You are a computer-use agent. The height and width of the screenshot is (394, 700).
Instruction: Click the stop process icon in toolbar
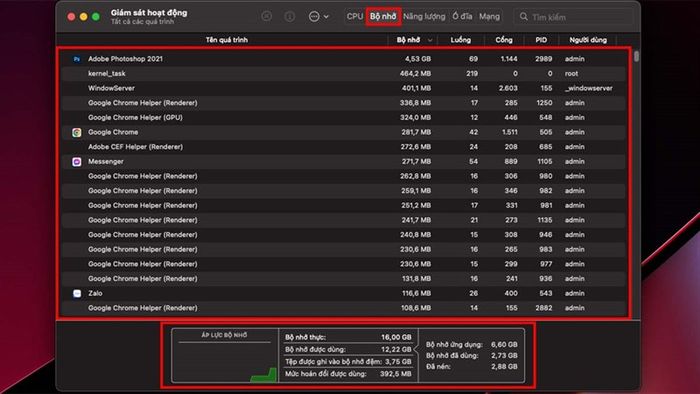pyautogui.click(x=267, y=17)
